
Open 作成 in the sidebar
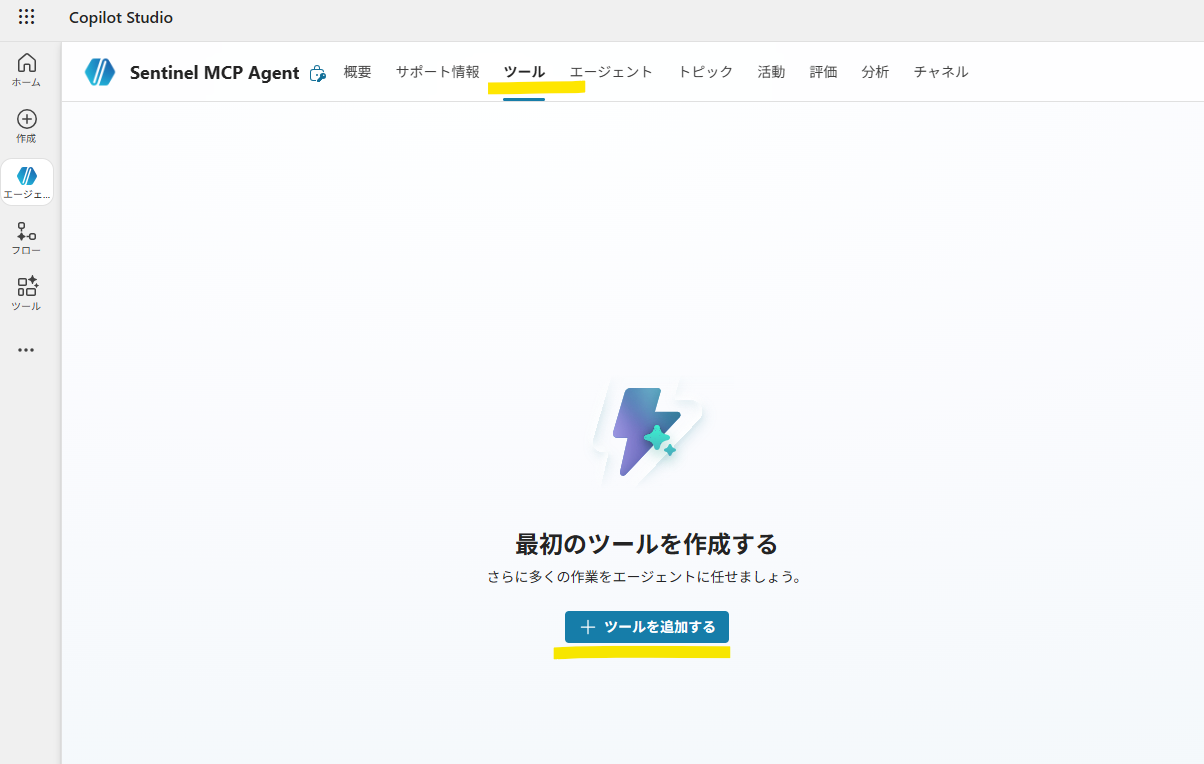point(27,126)
